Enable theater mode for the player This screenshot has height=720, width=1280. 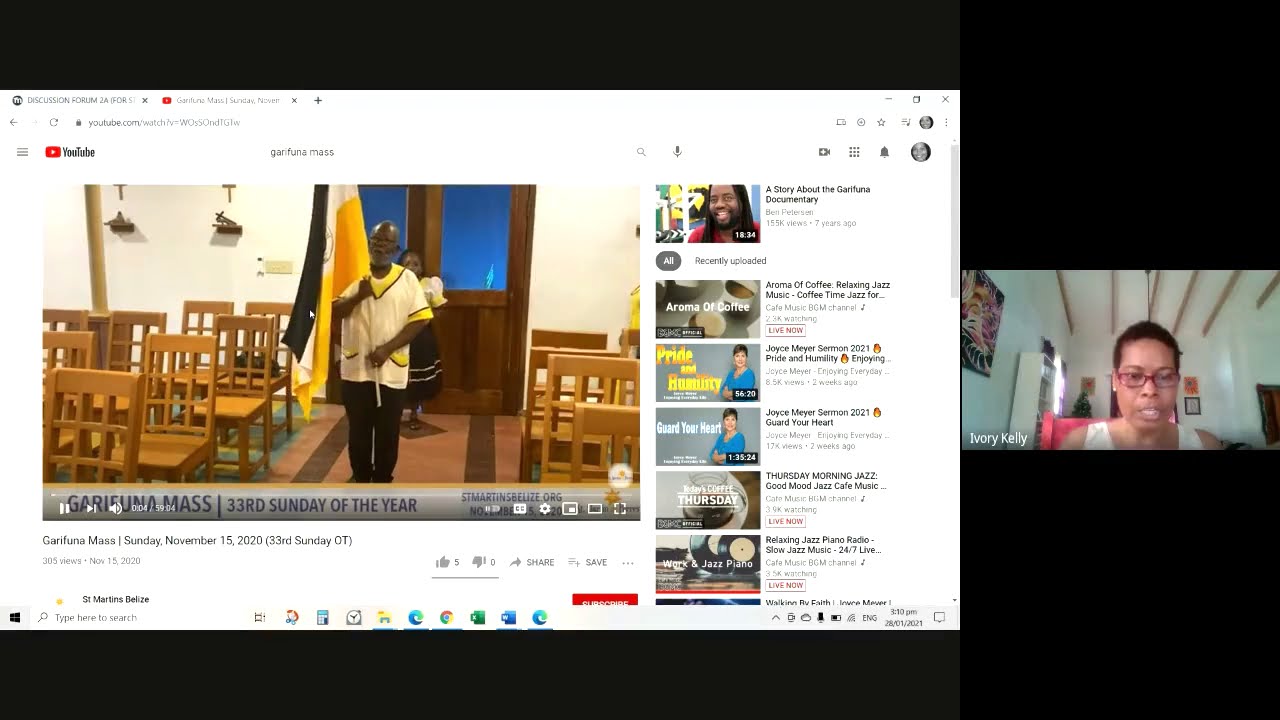(x=595, y=508)
